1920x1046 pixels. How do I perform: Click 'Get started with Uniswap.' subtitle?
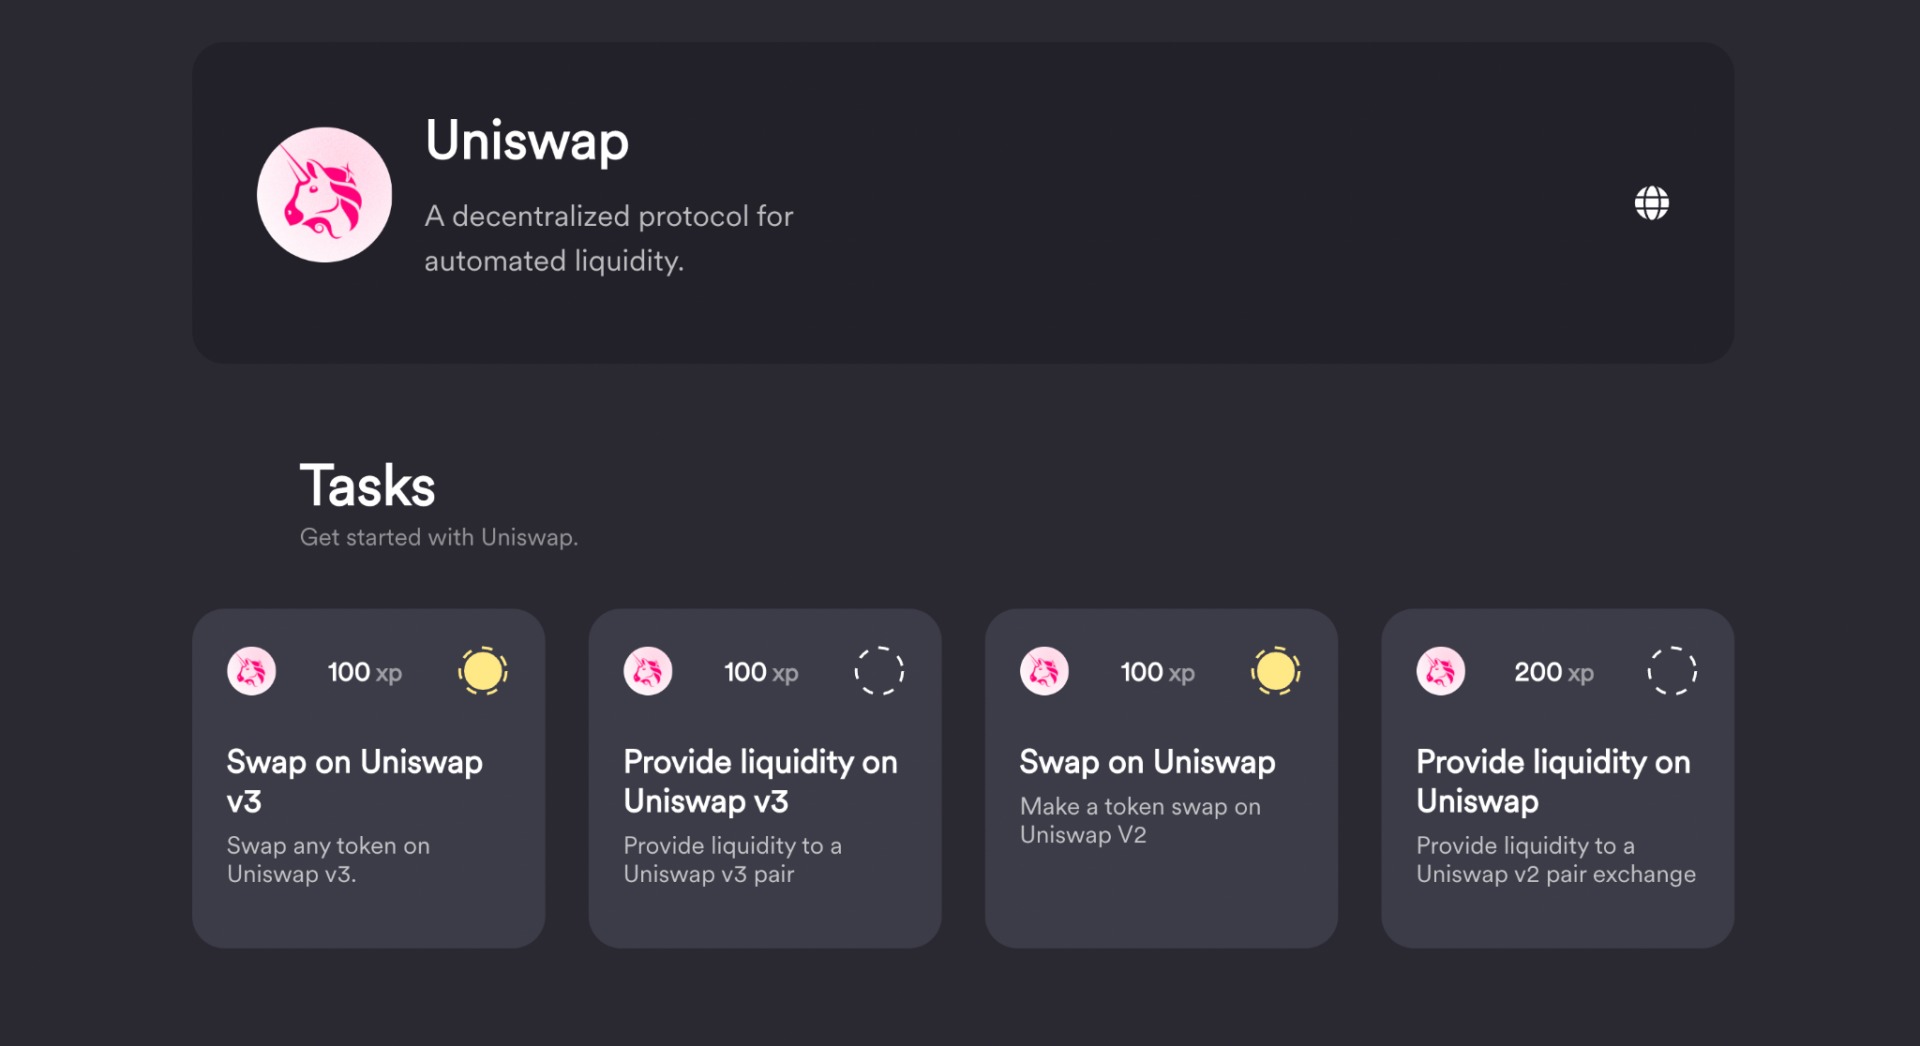pos(439,537)
